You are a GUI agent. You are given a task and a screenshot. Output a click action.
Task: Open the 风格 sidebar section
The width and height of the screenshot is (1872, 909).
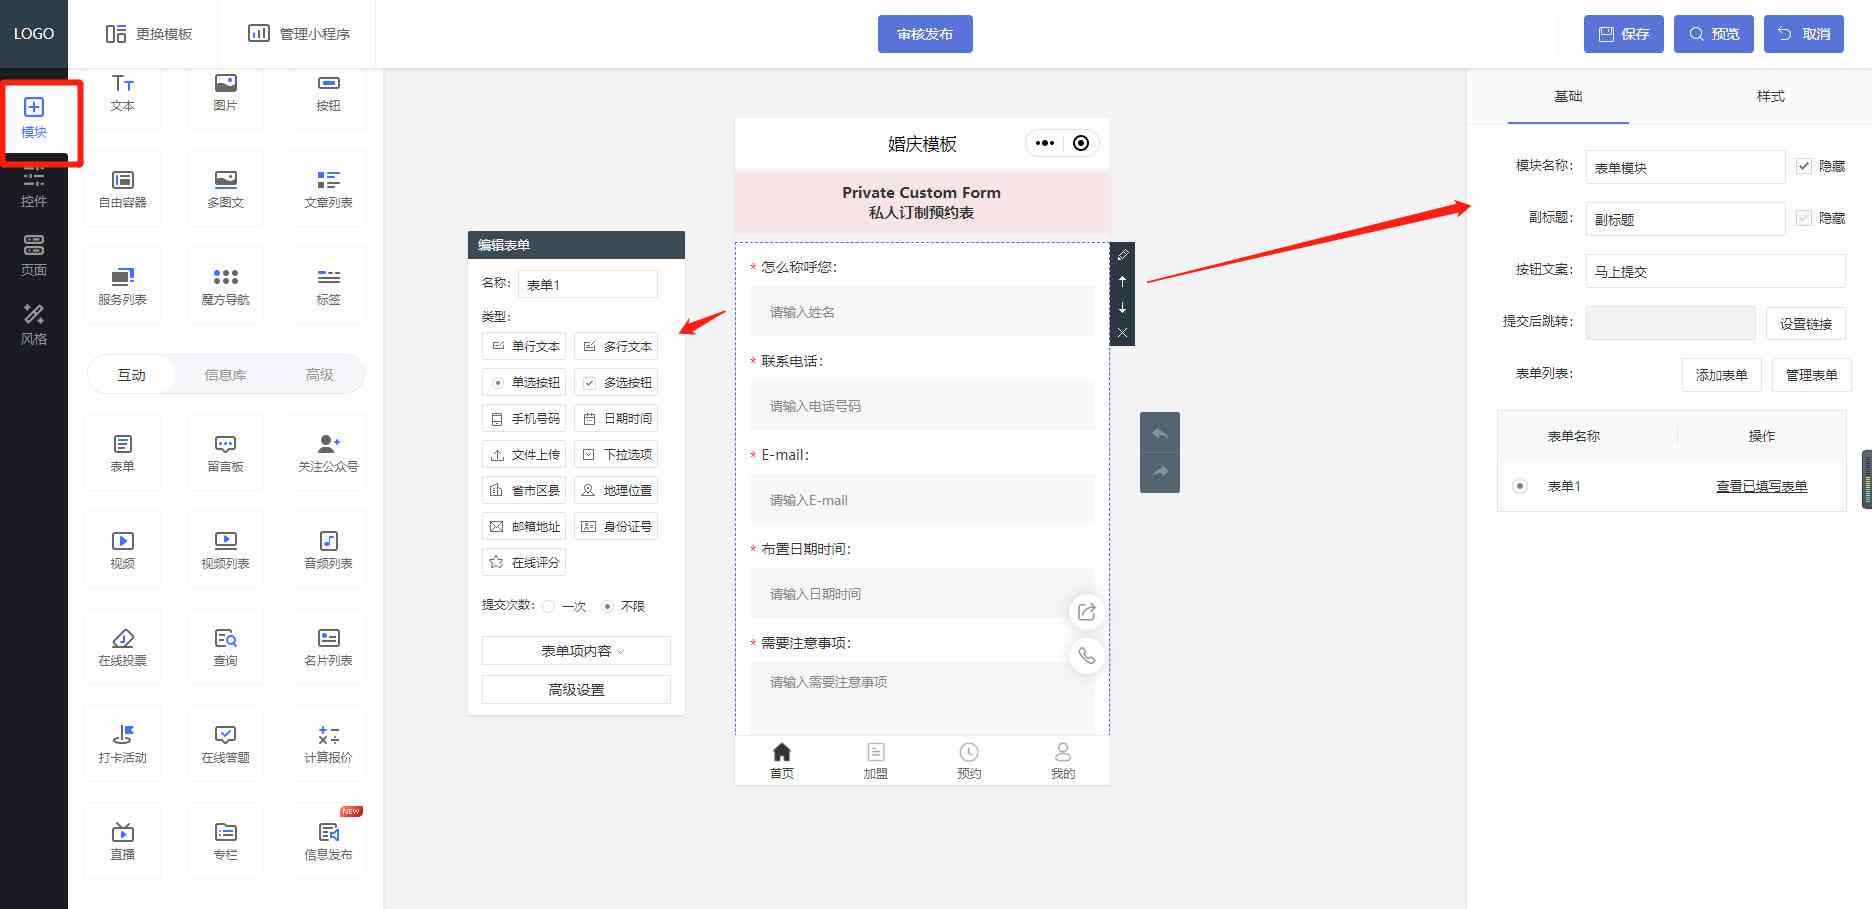[x=34, y=325]
